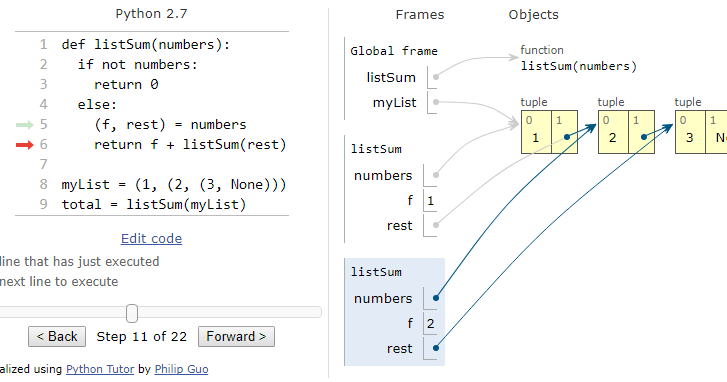
Task: Click the second tuple cell containing 2
Action: point(612,132)
